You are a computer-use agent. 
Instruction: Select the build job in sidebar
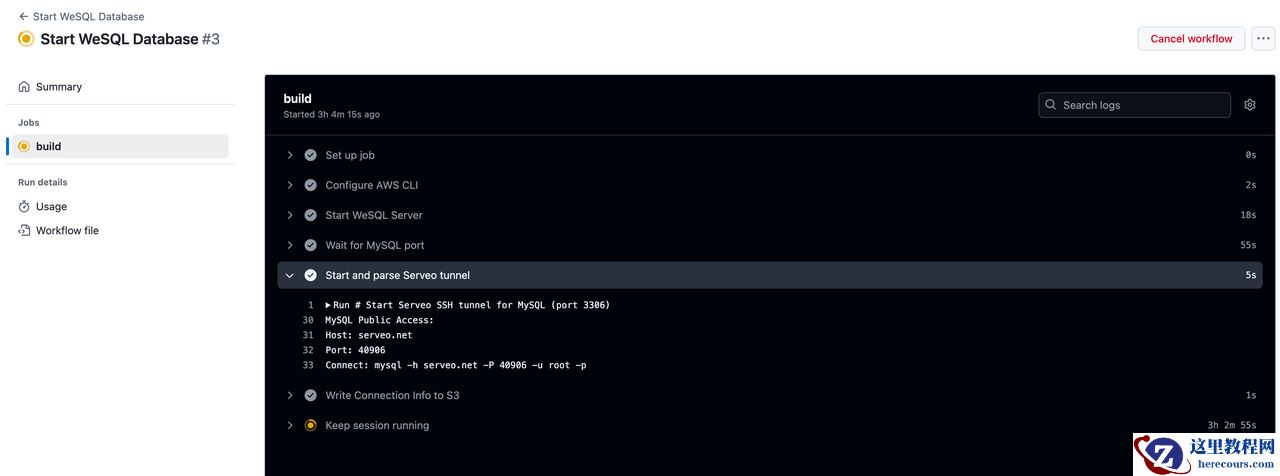tap(120, 146)
